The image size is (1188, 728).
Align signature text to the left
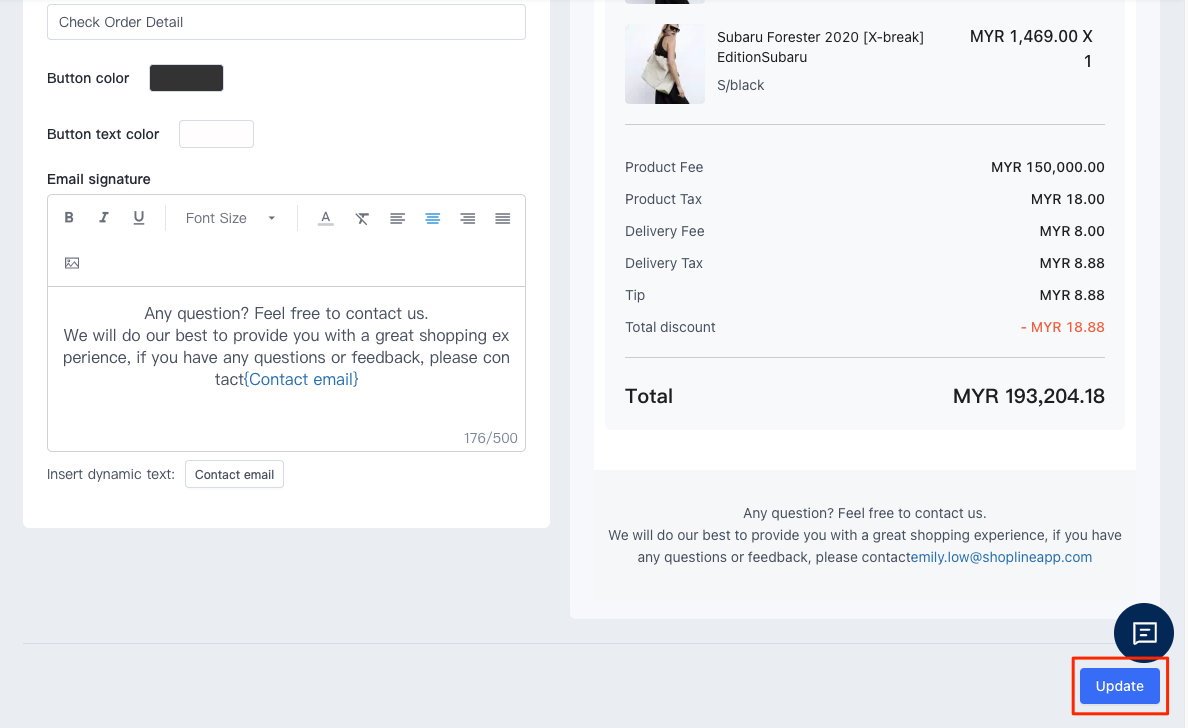(397, 218)
